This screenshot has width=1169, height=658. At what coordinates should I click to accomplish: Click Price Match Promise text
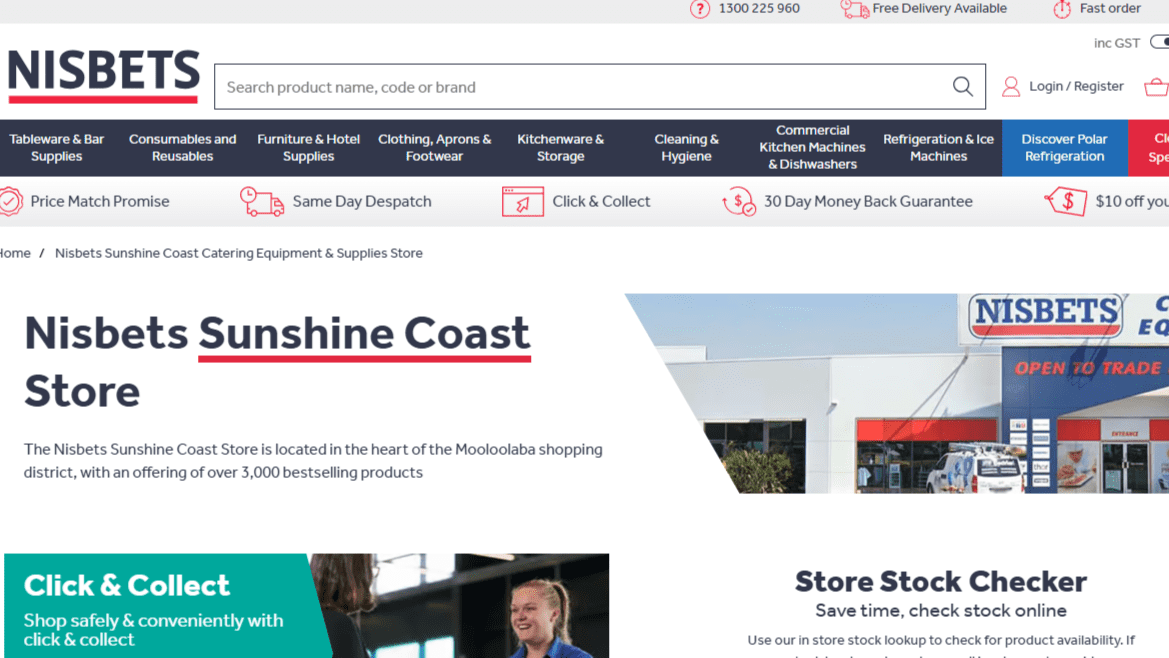100,201
